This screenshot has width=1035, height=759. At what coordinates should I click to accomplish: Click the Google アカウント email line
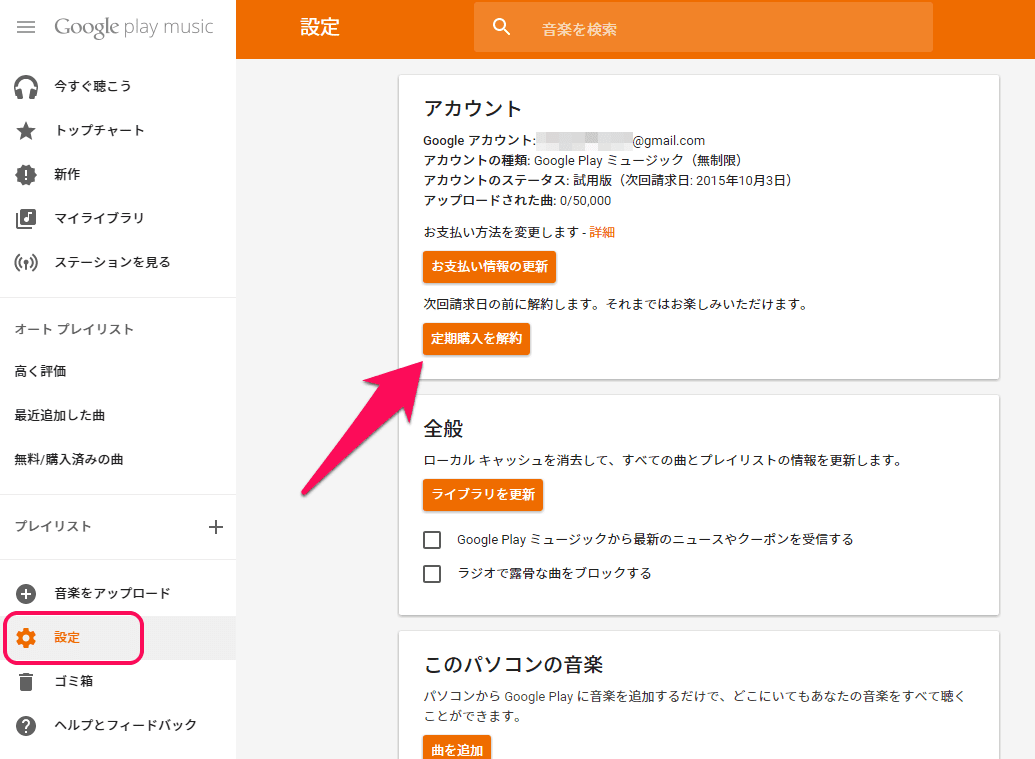(564, 141)
